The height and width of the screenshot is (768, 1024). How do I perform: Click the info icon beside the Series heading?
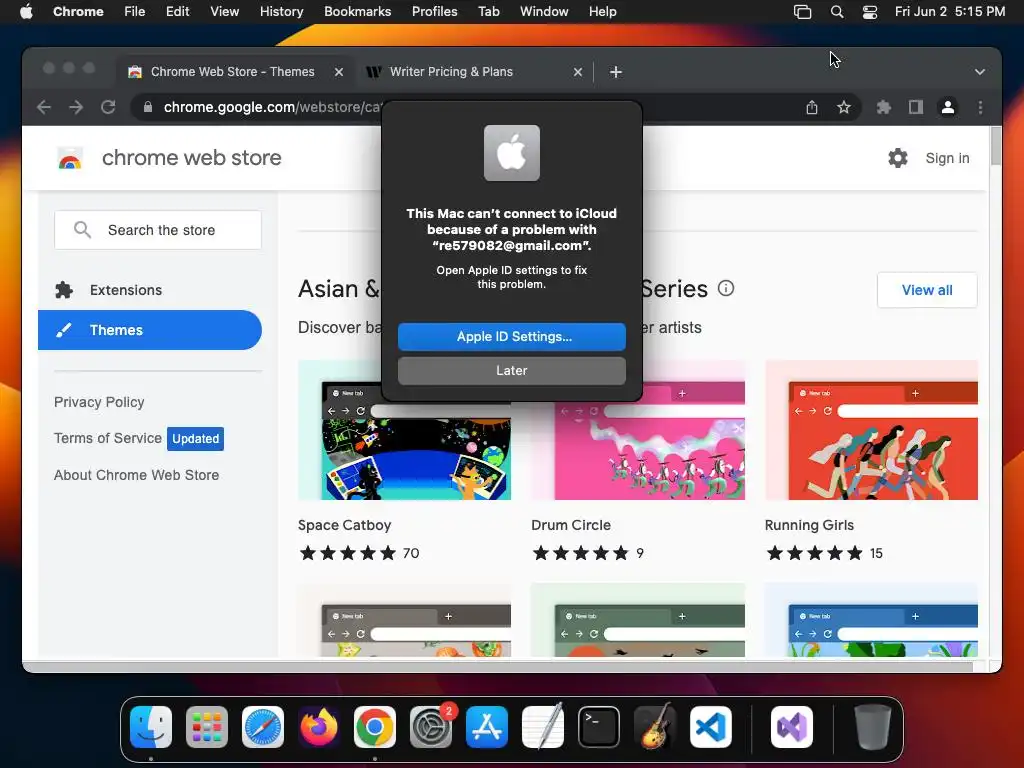coord(726,288)
